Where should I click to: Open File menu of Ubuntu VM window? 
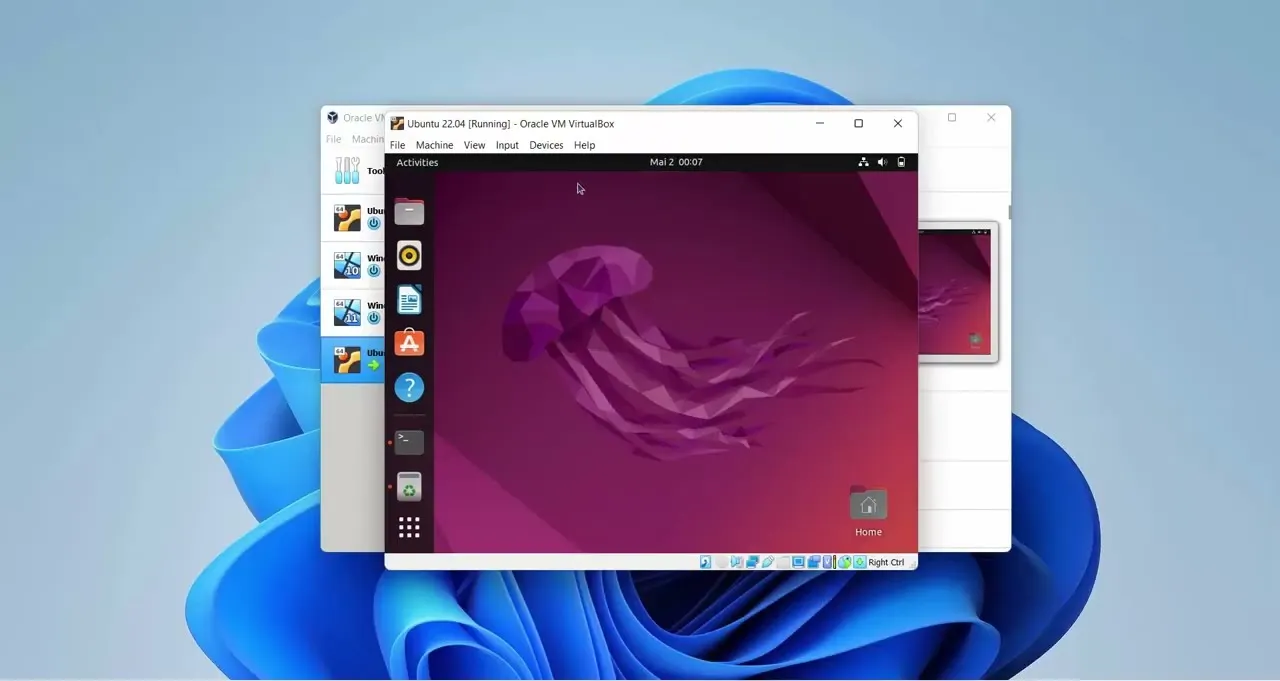click(x=397, y=145)
